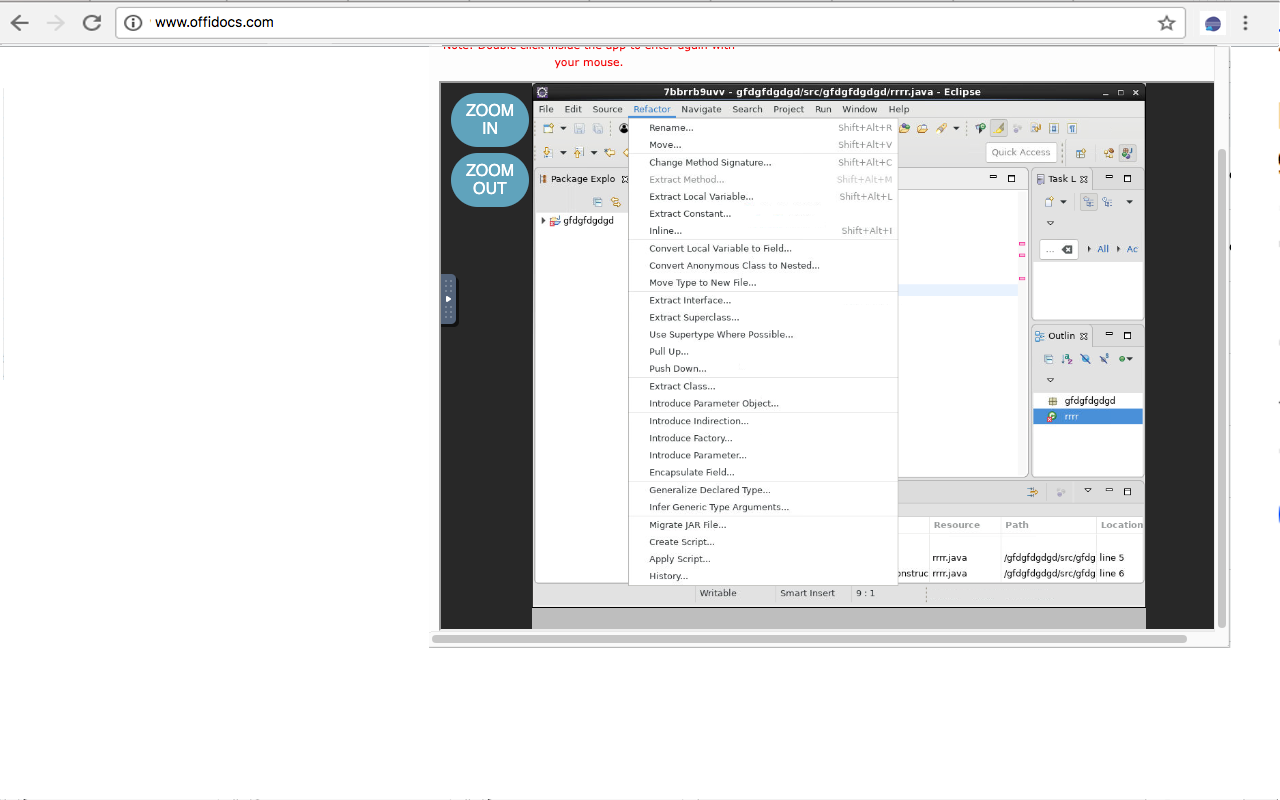
Task: Click Link with Editor icon in Package Explorer
Action: click(615, 201)
